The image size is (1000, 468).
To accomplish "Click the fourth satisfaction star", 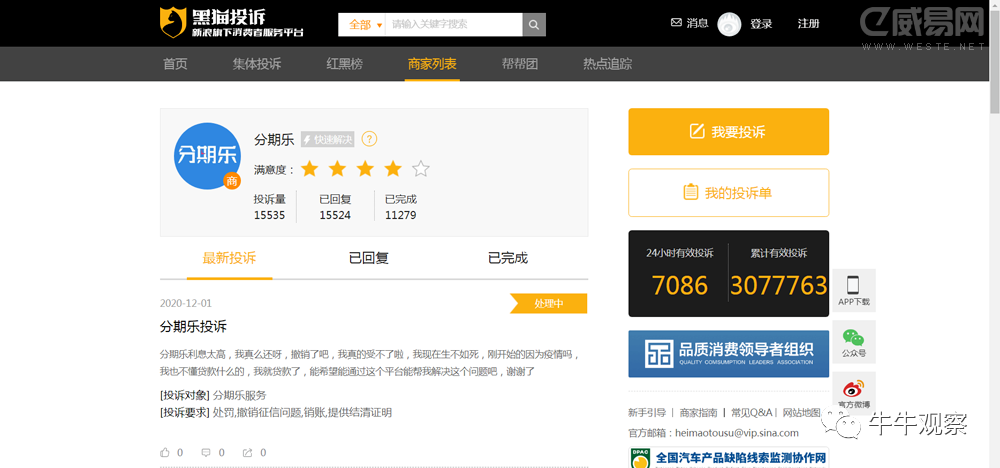I will pos(393,169).
